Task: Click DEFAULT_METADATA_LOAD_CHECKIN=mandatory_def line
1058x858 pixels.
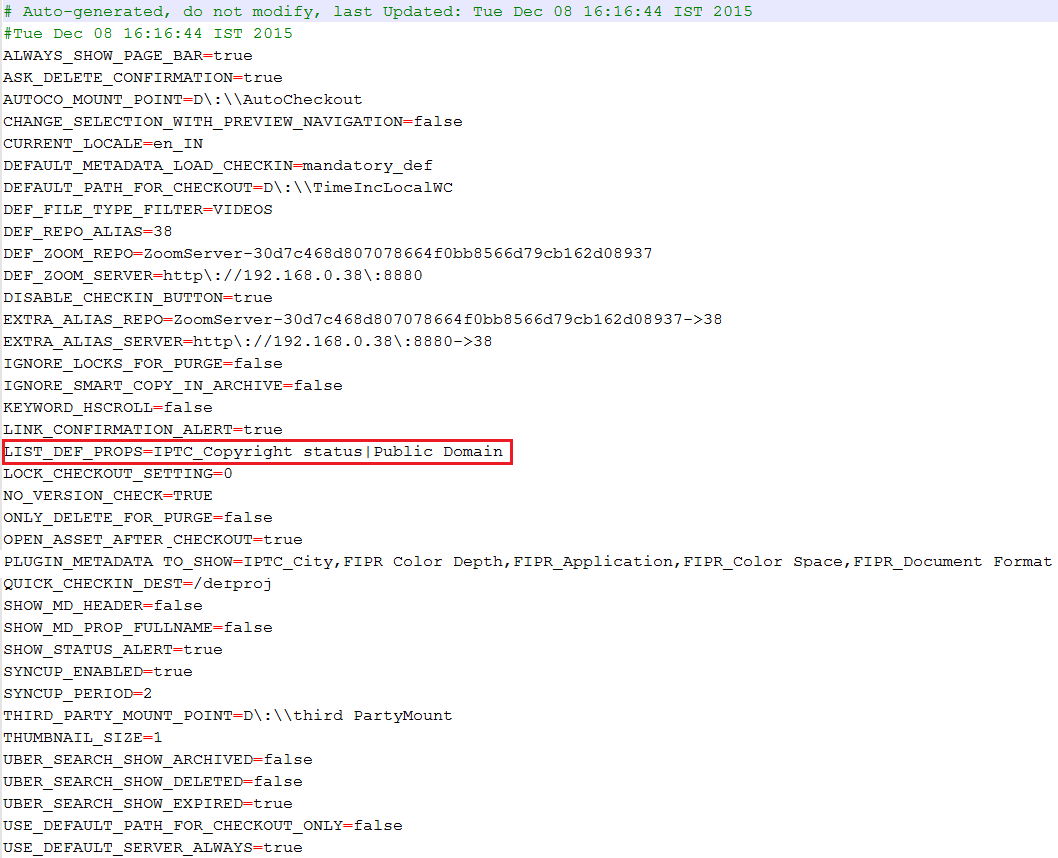Action: (x=217, y=165)
